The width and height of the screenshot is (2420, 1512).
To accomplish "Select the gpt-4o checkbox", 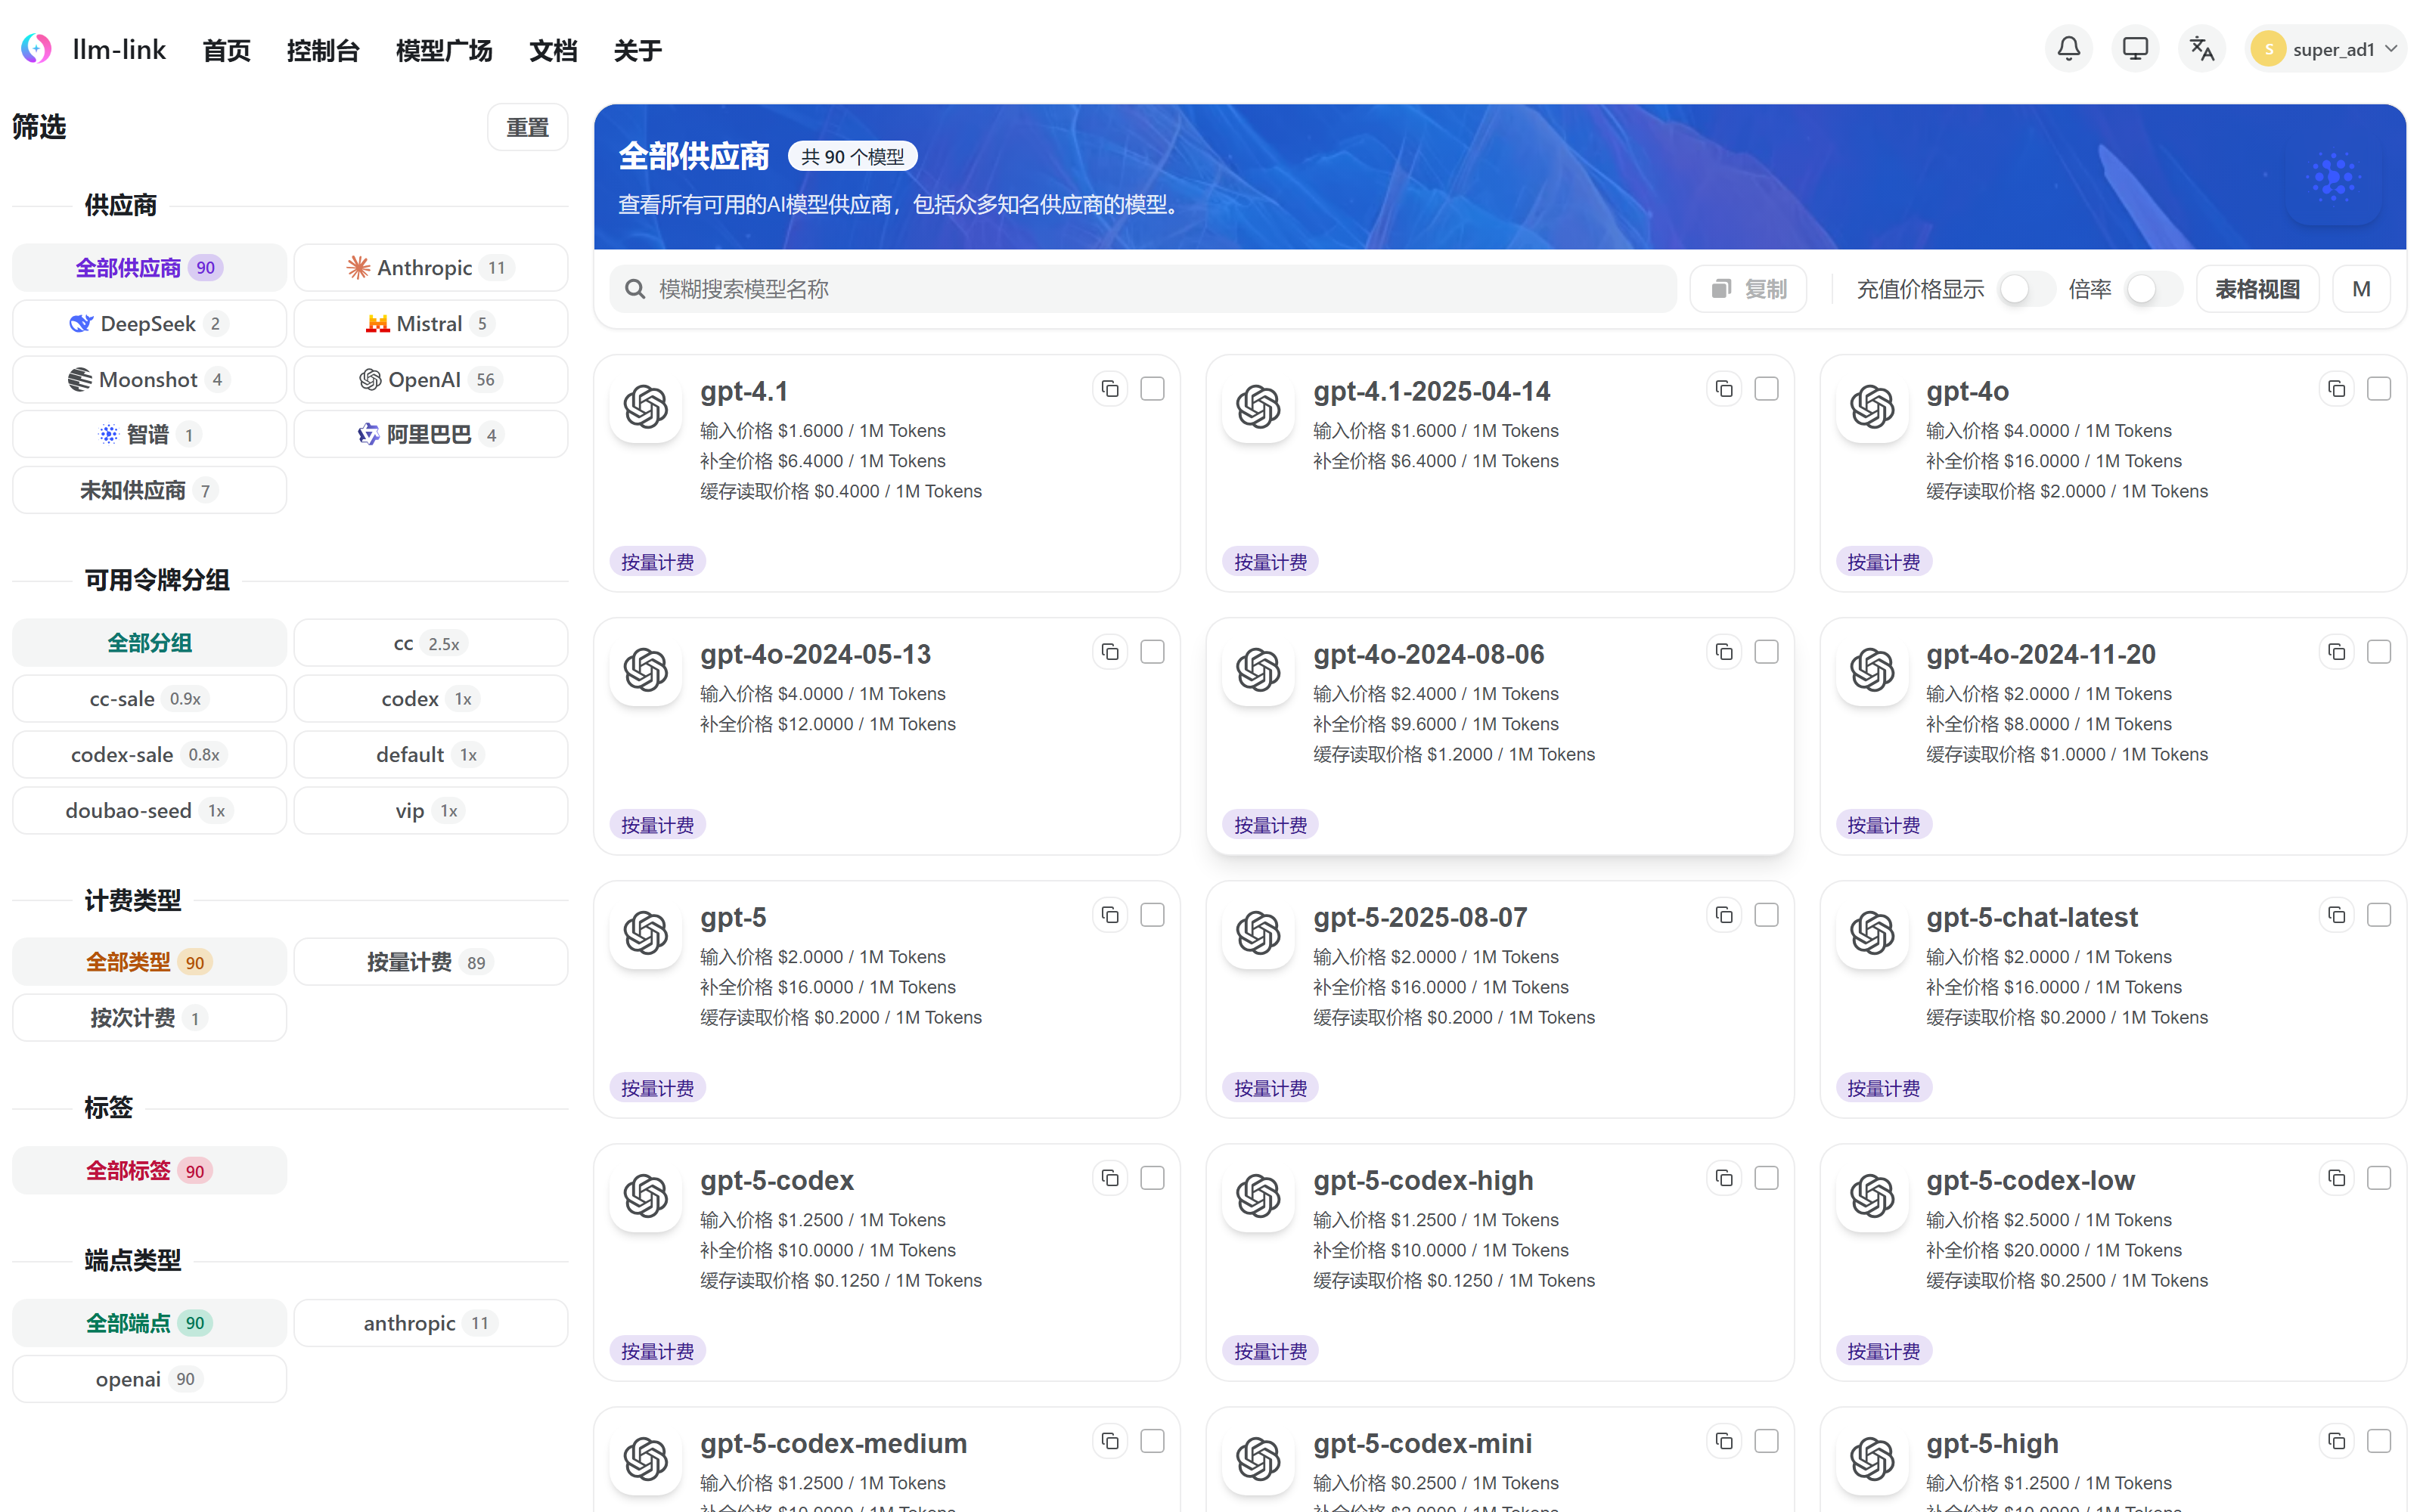I will click(2378, 389).
